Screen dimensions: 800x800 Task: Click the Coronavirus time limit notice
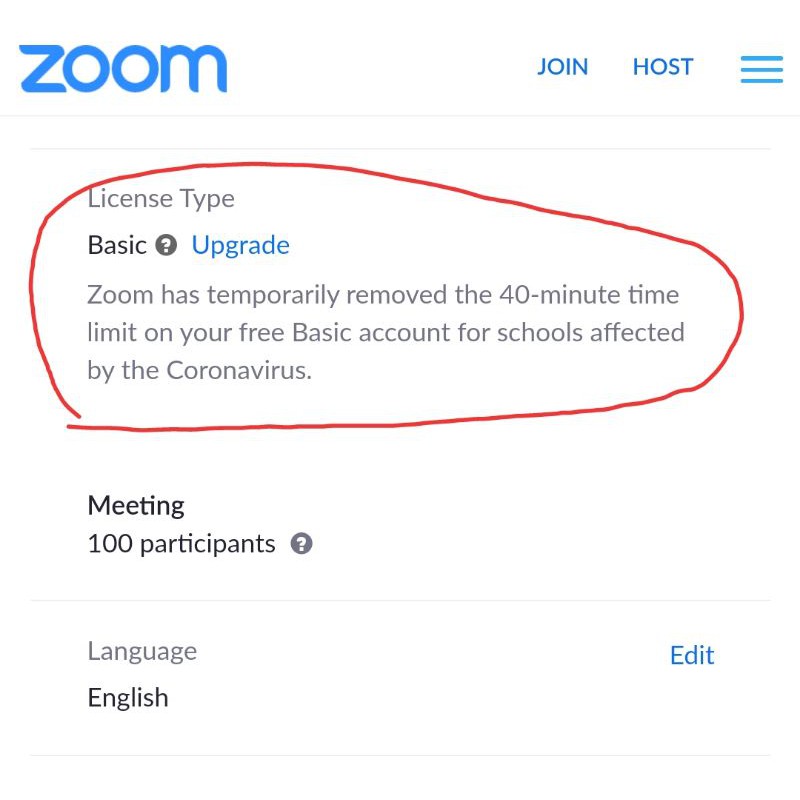tap(383, 332)
